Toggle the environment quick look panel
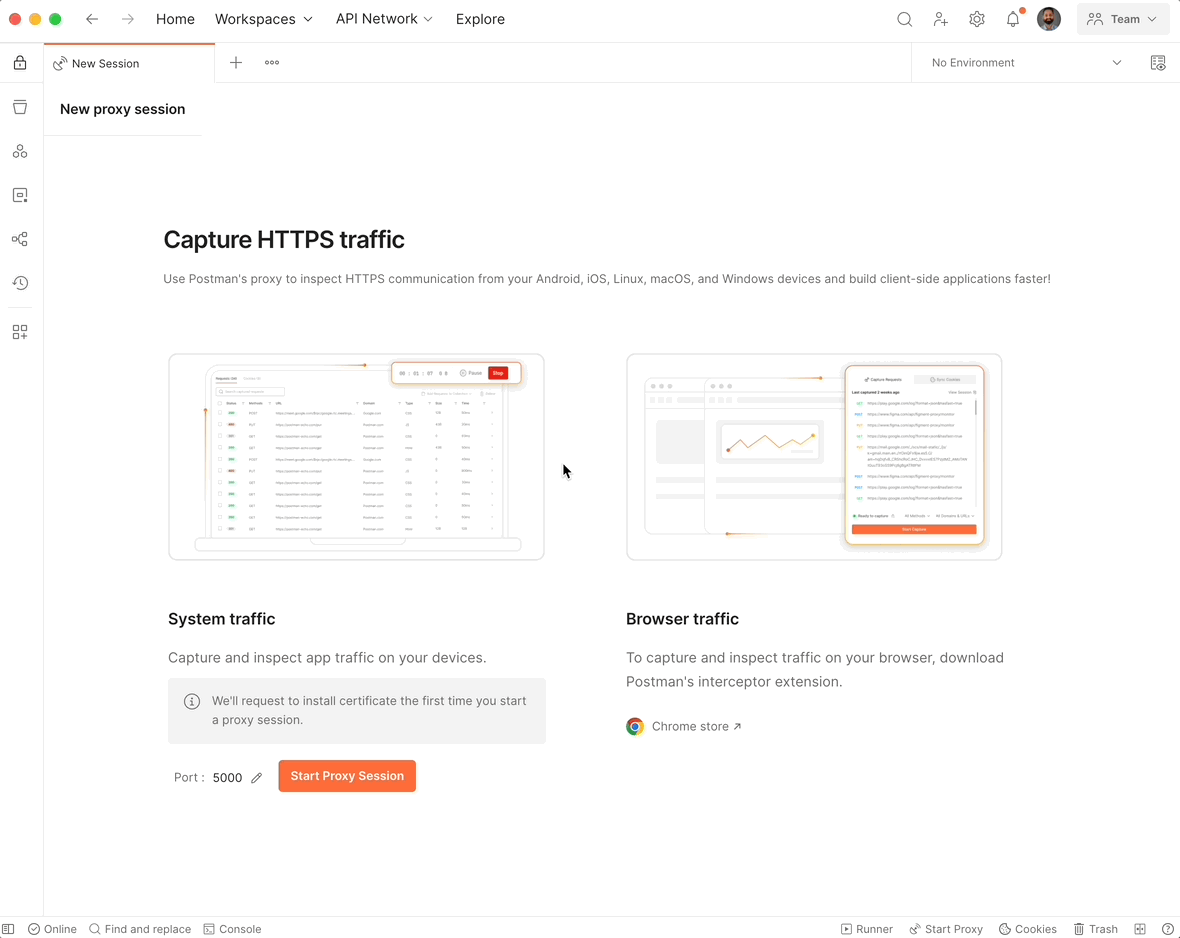The height and width of the screenshot is (938, 1180). click(x=1157, y=62)
